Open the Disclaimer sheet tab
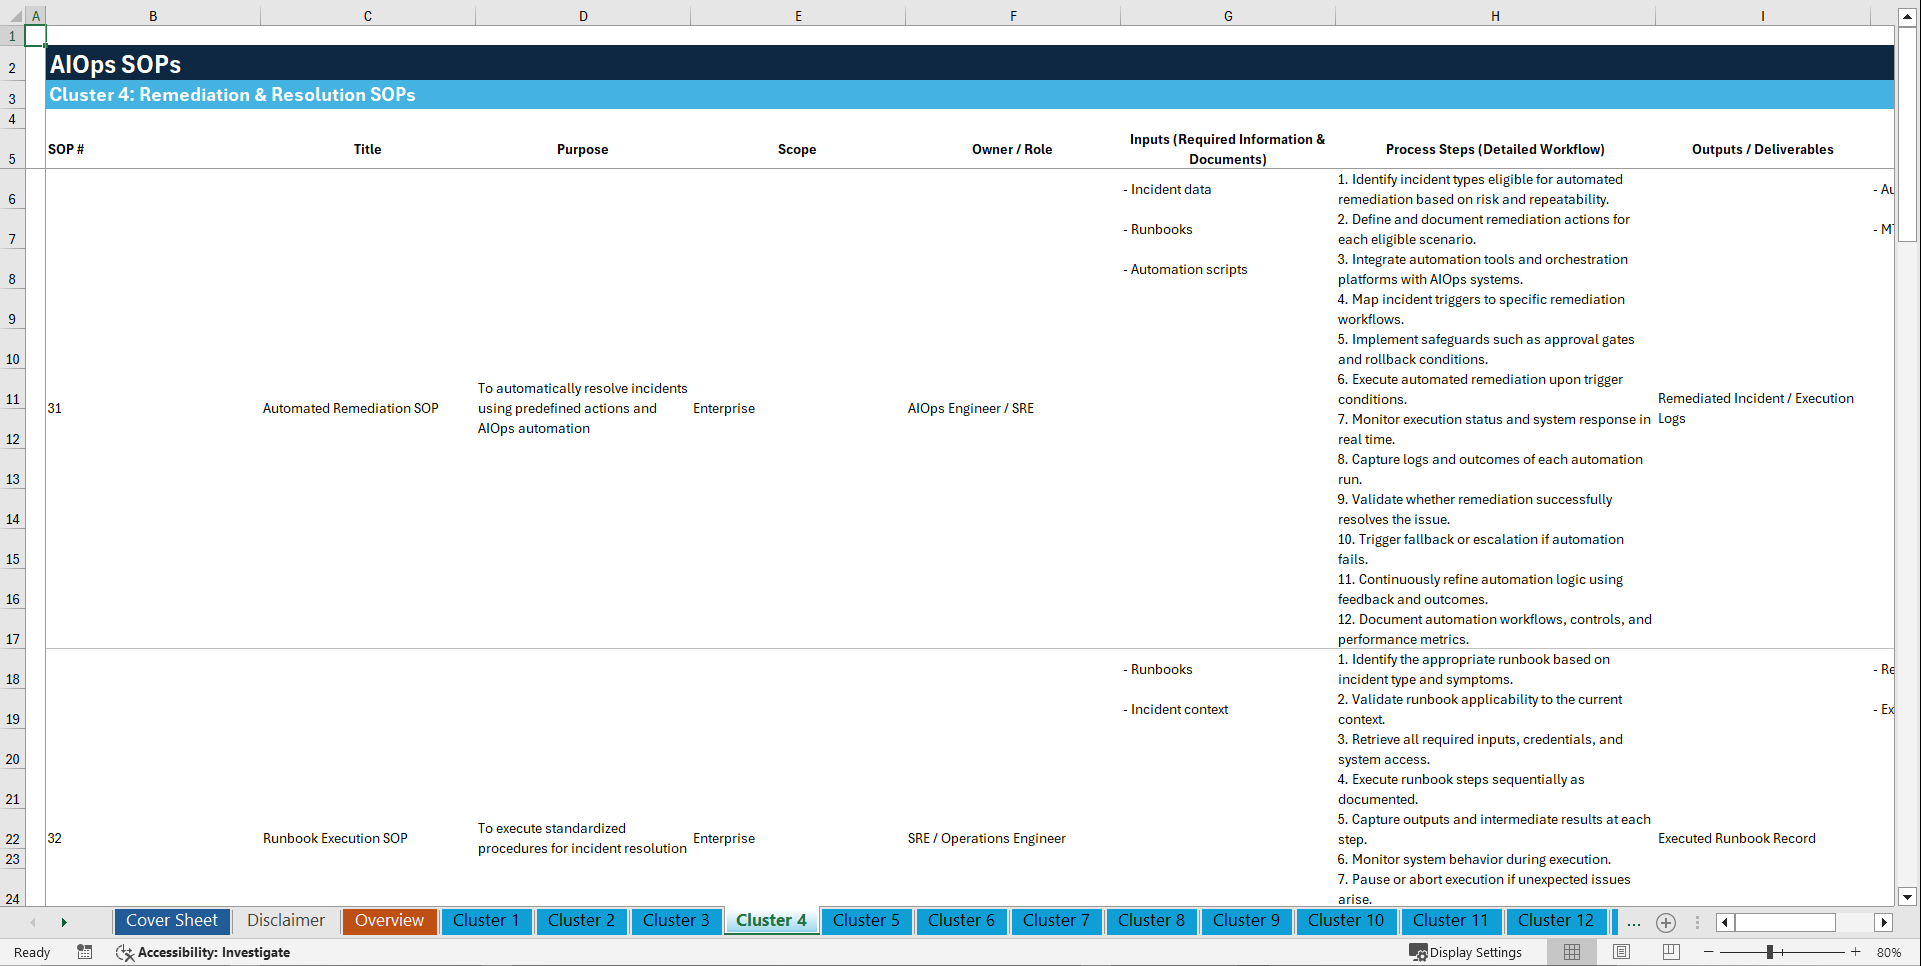 pyautogui.click(x=285, y=920)
